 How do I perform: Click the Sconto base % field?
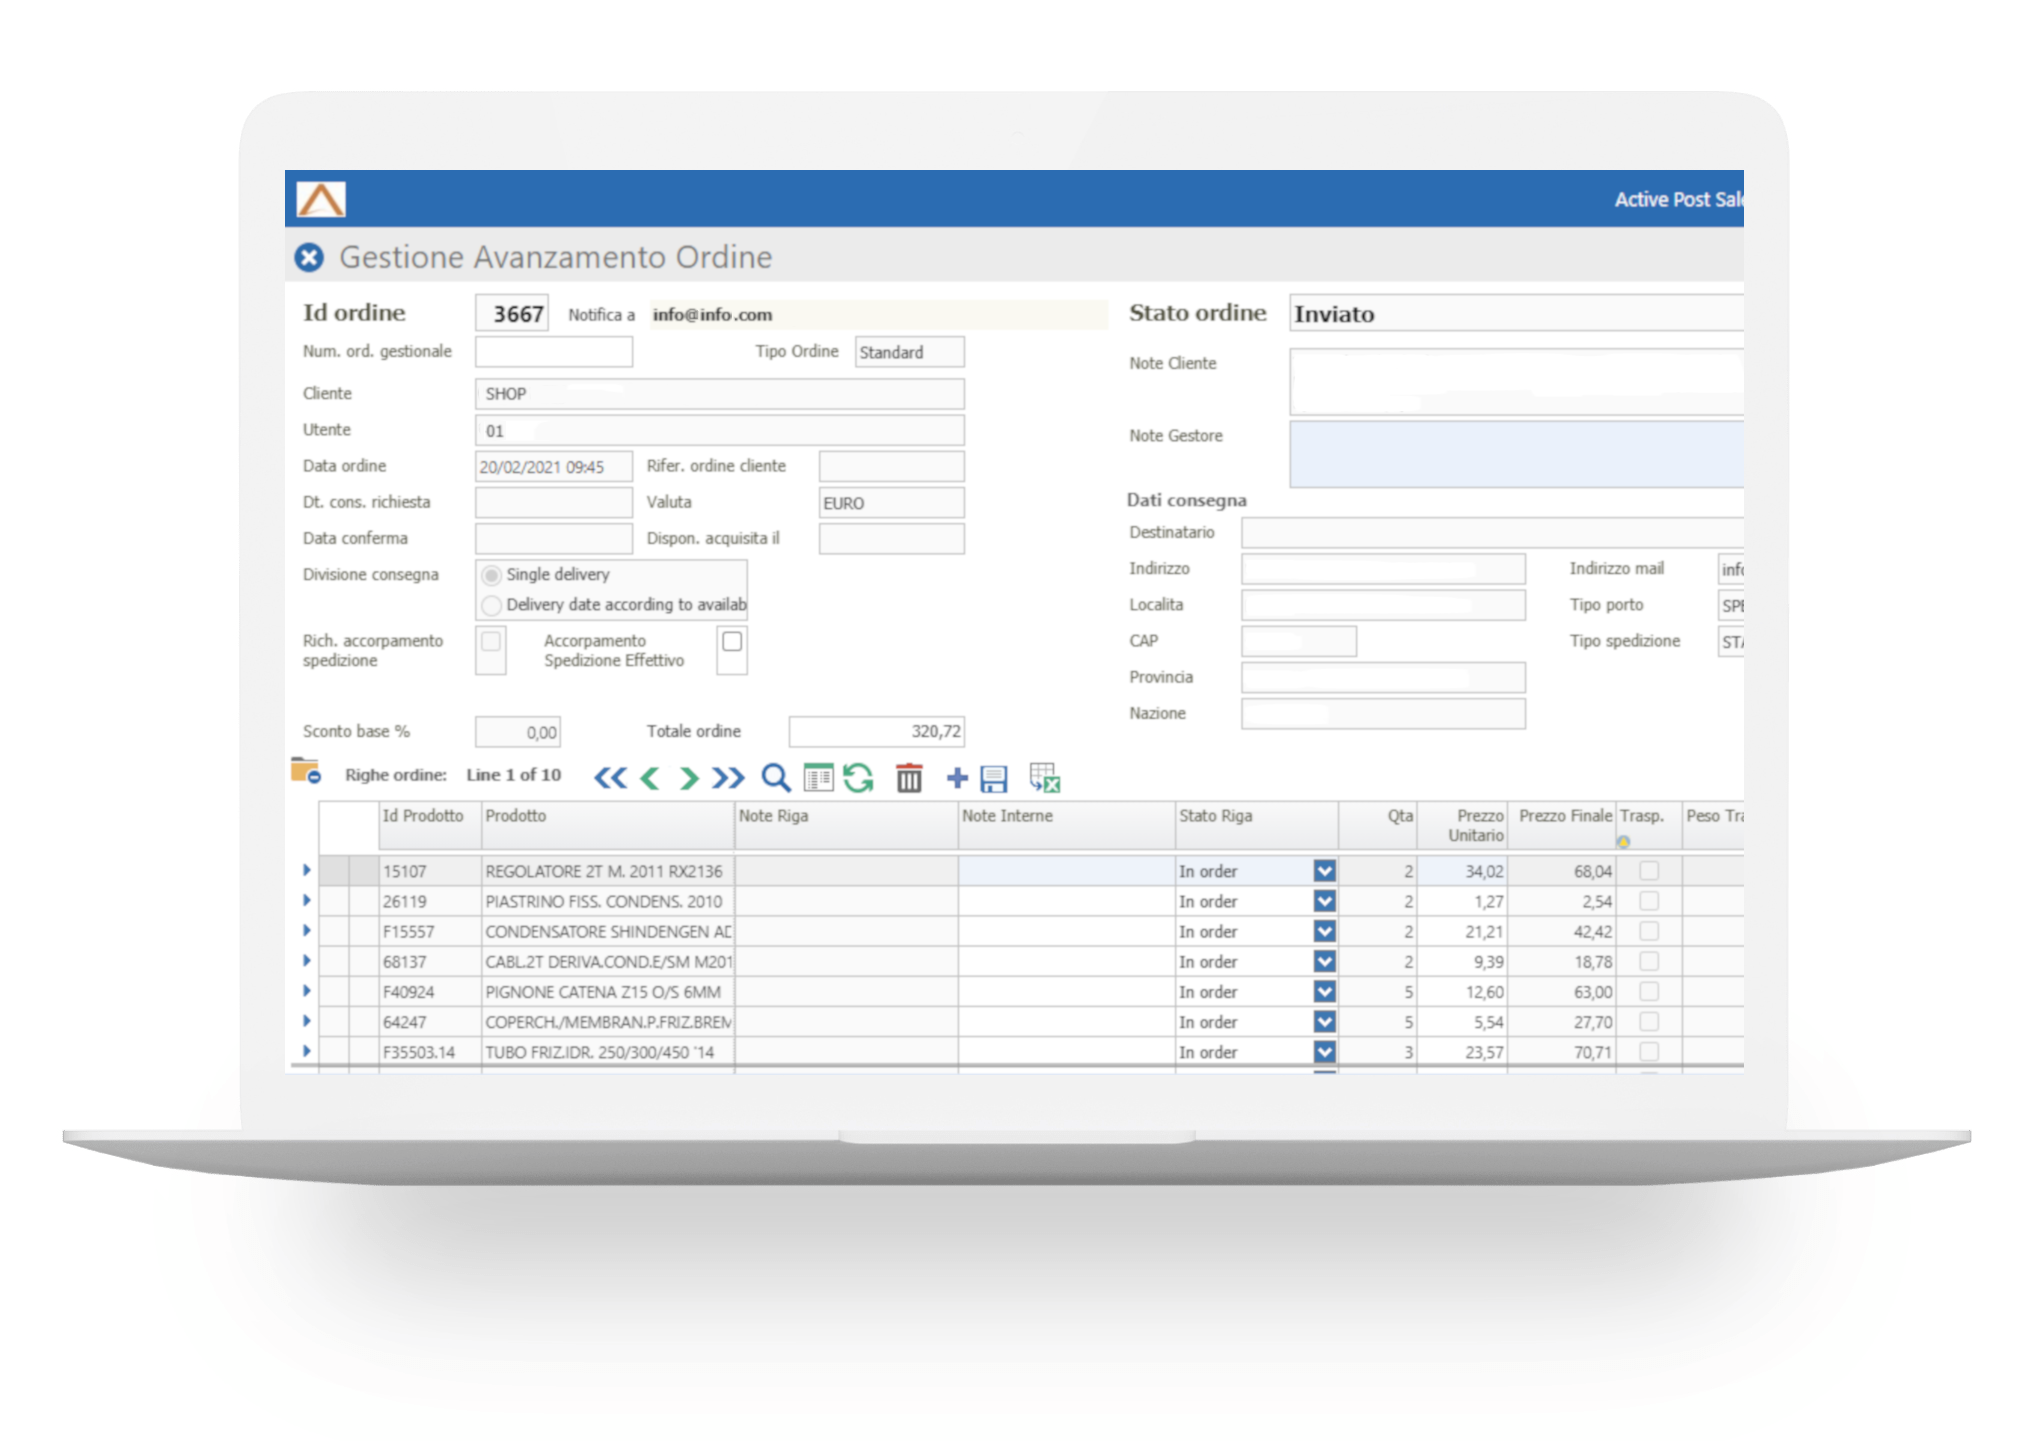pos(518,732)
